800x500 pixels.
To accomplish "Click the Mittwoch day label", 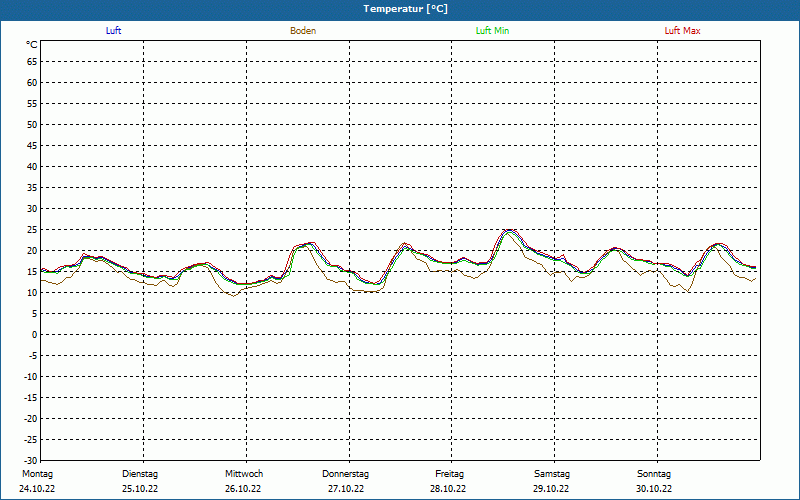I will 244,474.
